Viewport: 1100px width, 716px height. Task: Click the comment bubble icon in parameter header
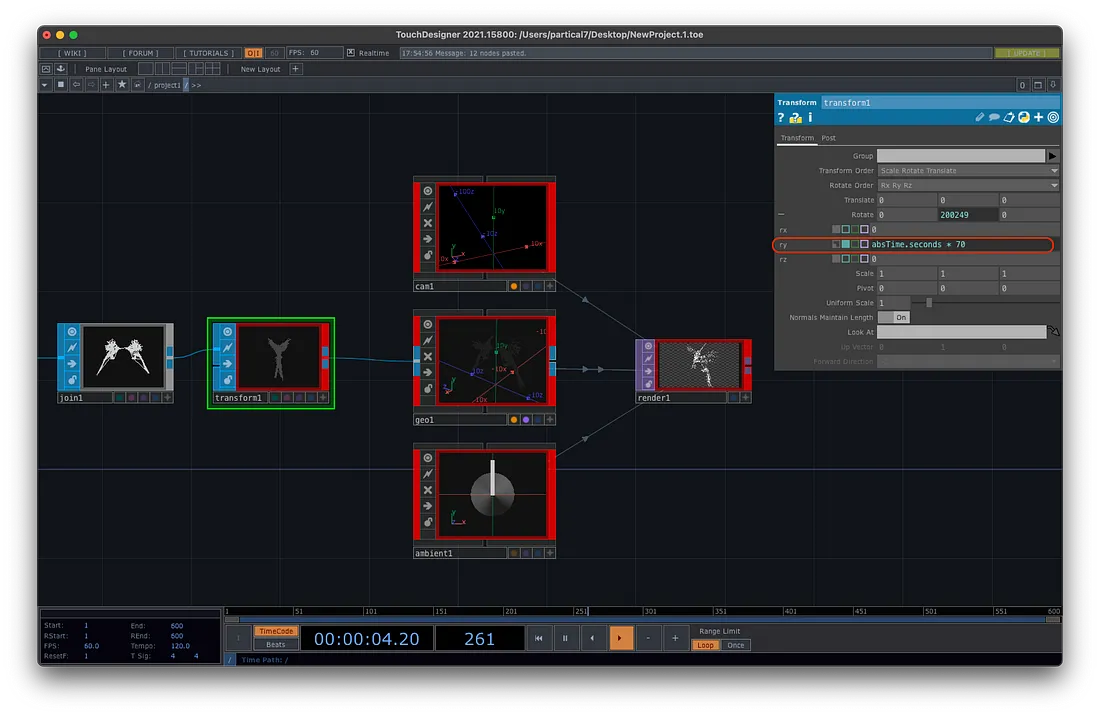[994, 118]
